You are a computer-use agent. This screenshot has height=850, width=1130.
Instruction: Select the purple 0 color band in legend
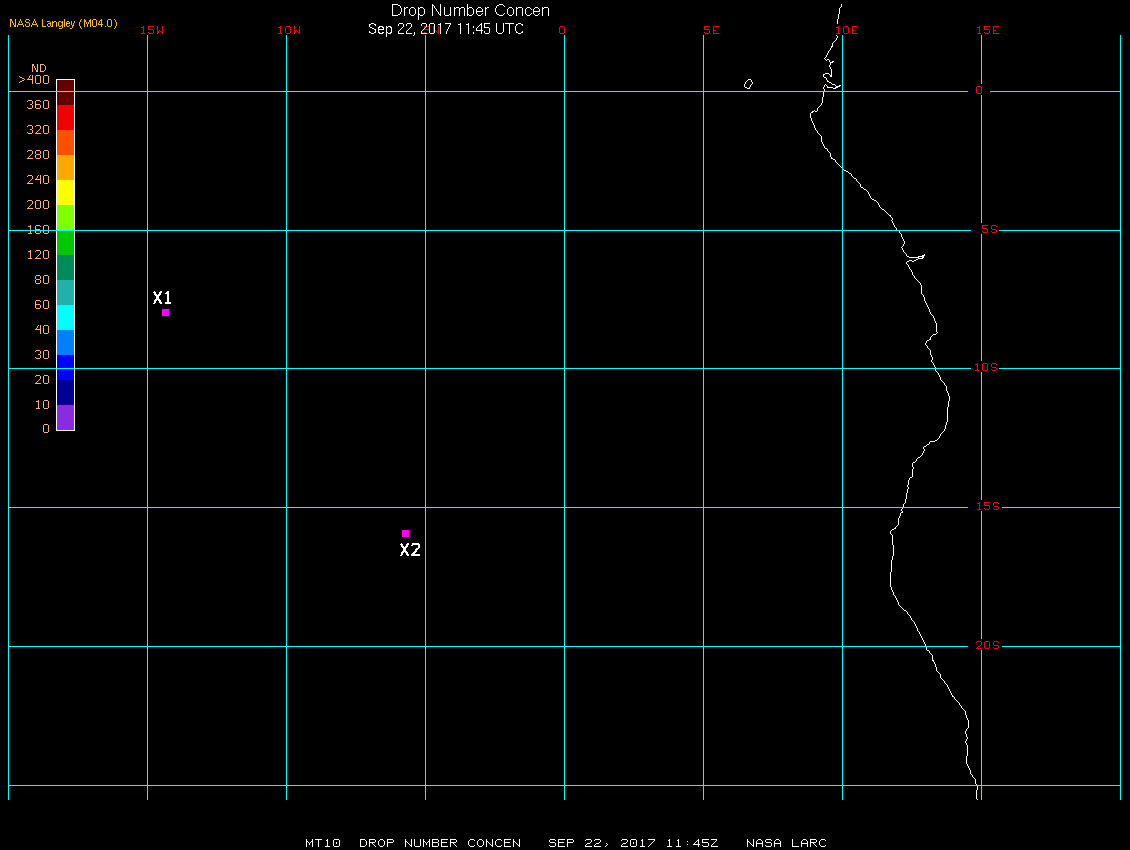pyautogui.click(x=66, y=417)
